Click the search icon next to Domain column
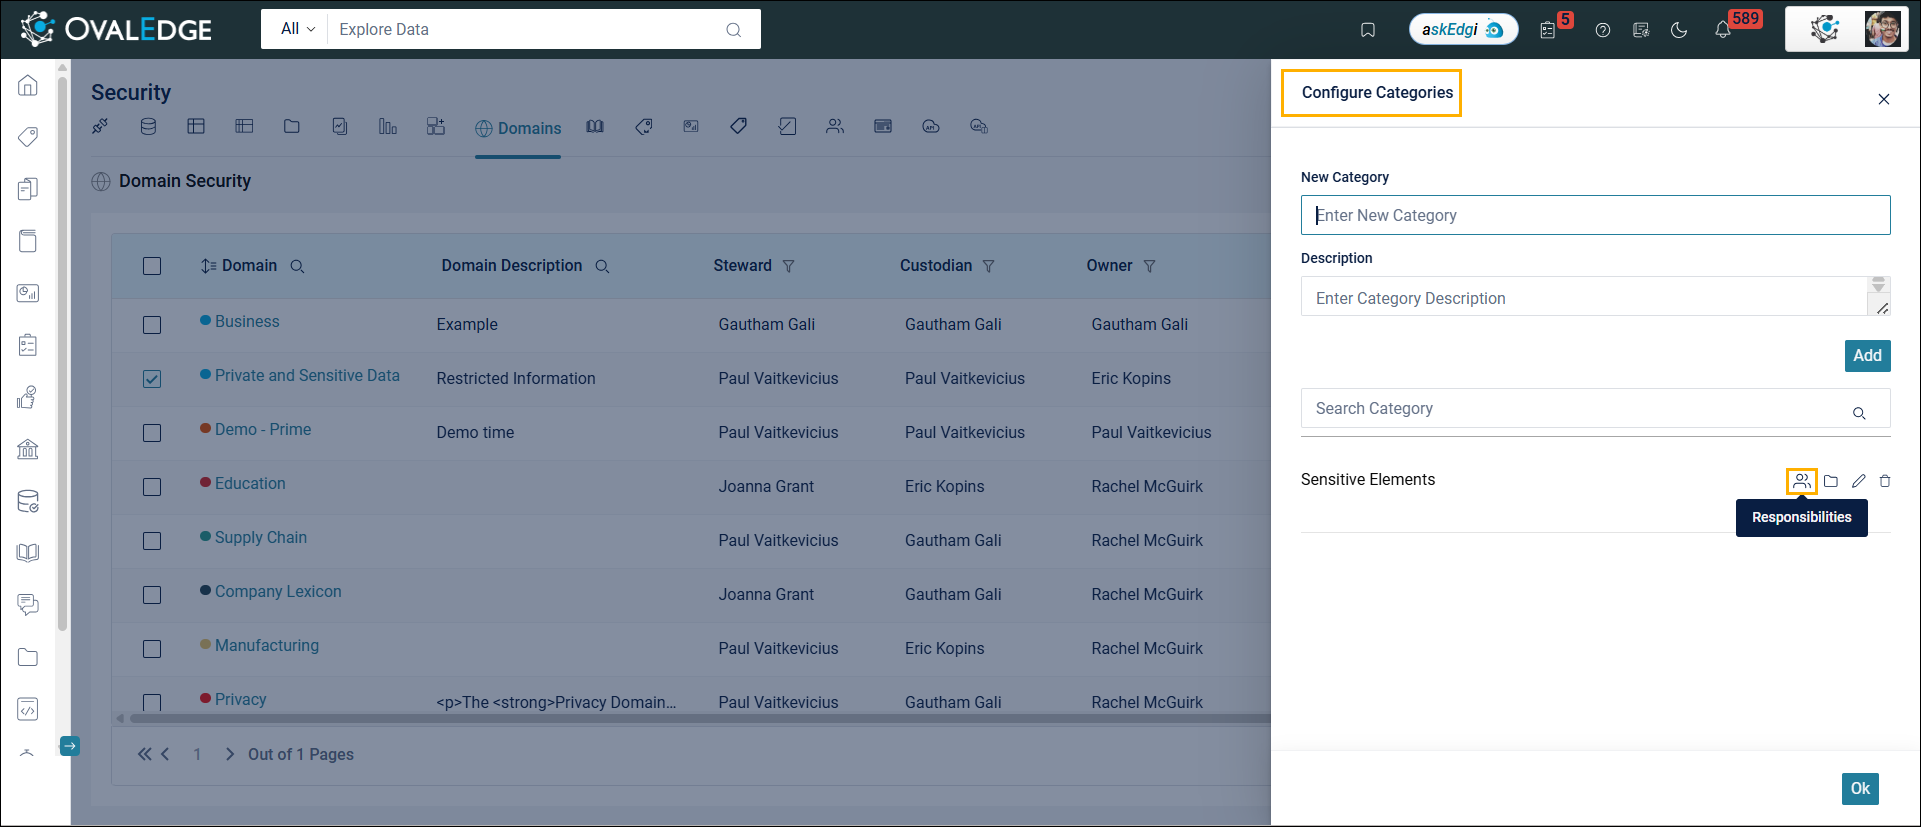 point(297,266)
